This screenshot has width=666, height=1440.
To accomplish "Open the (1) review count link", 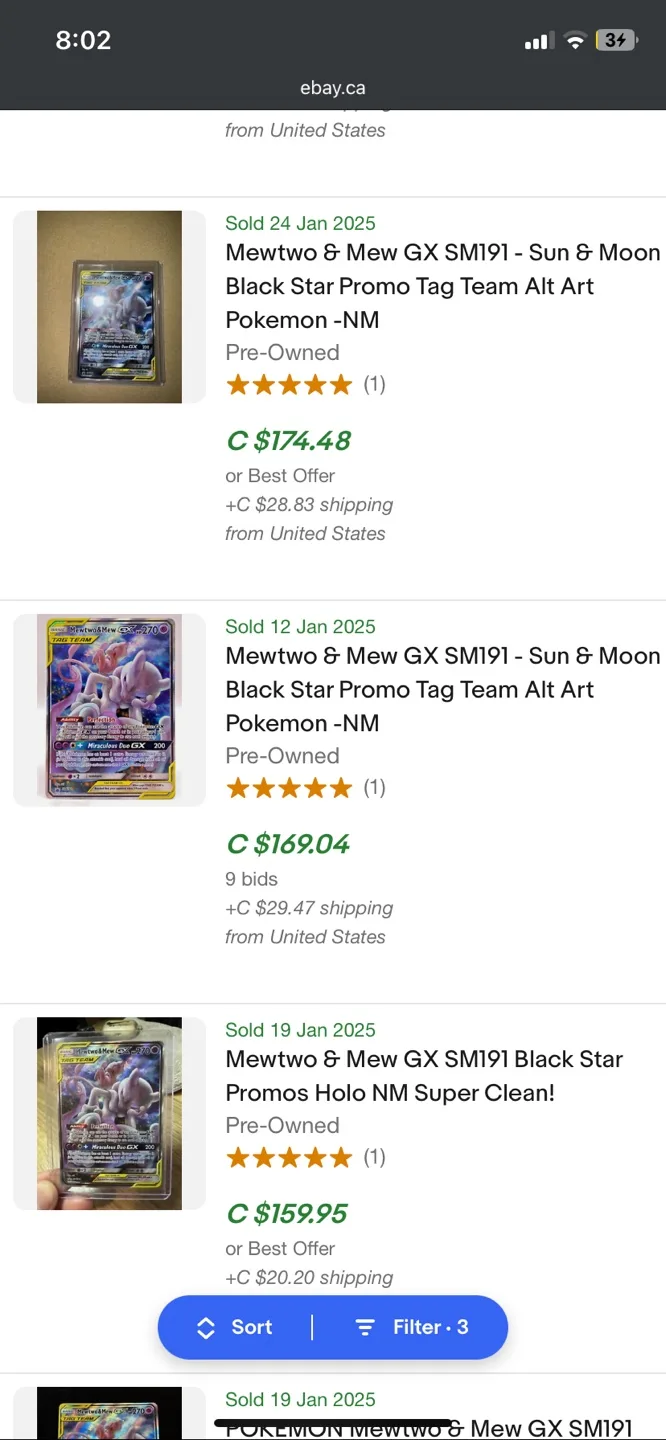I will (374, 384).
